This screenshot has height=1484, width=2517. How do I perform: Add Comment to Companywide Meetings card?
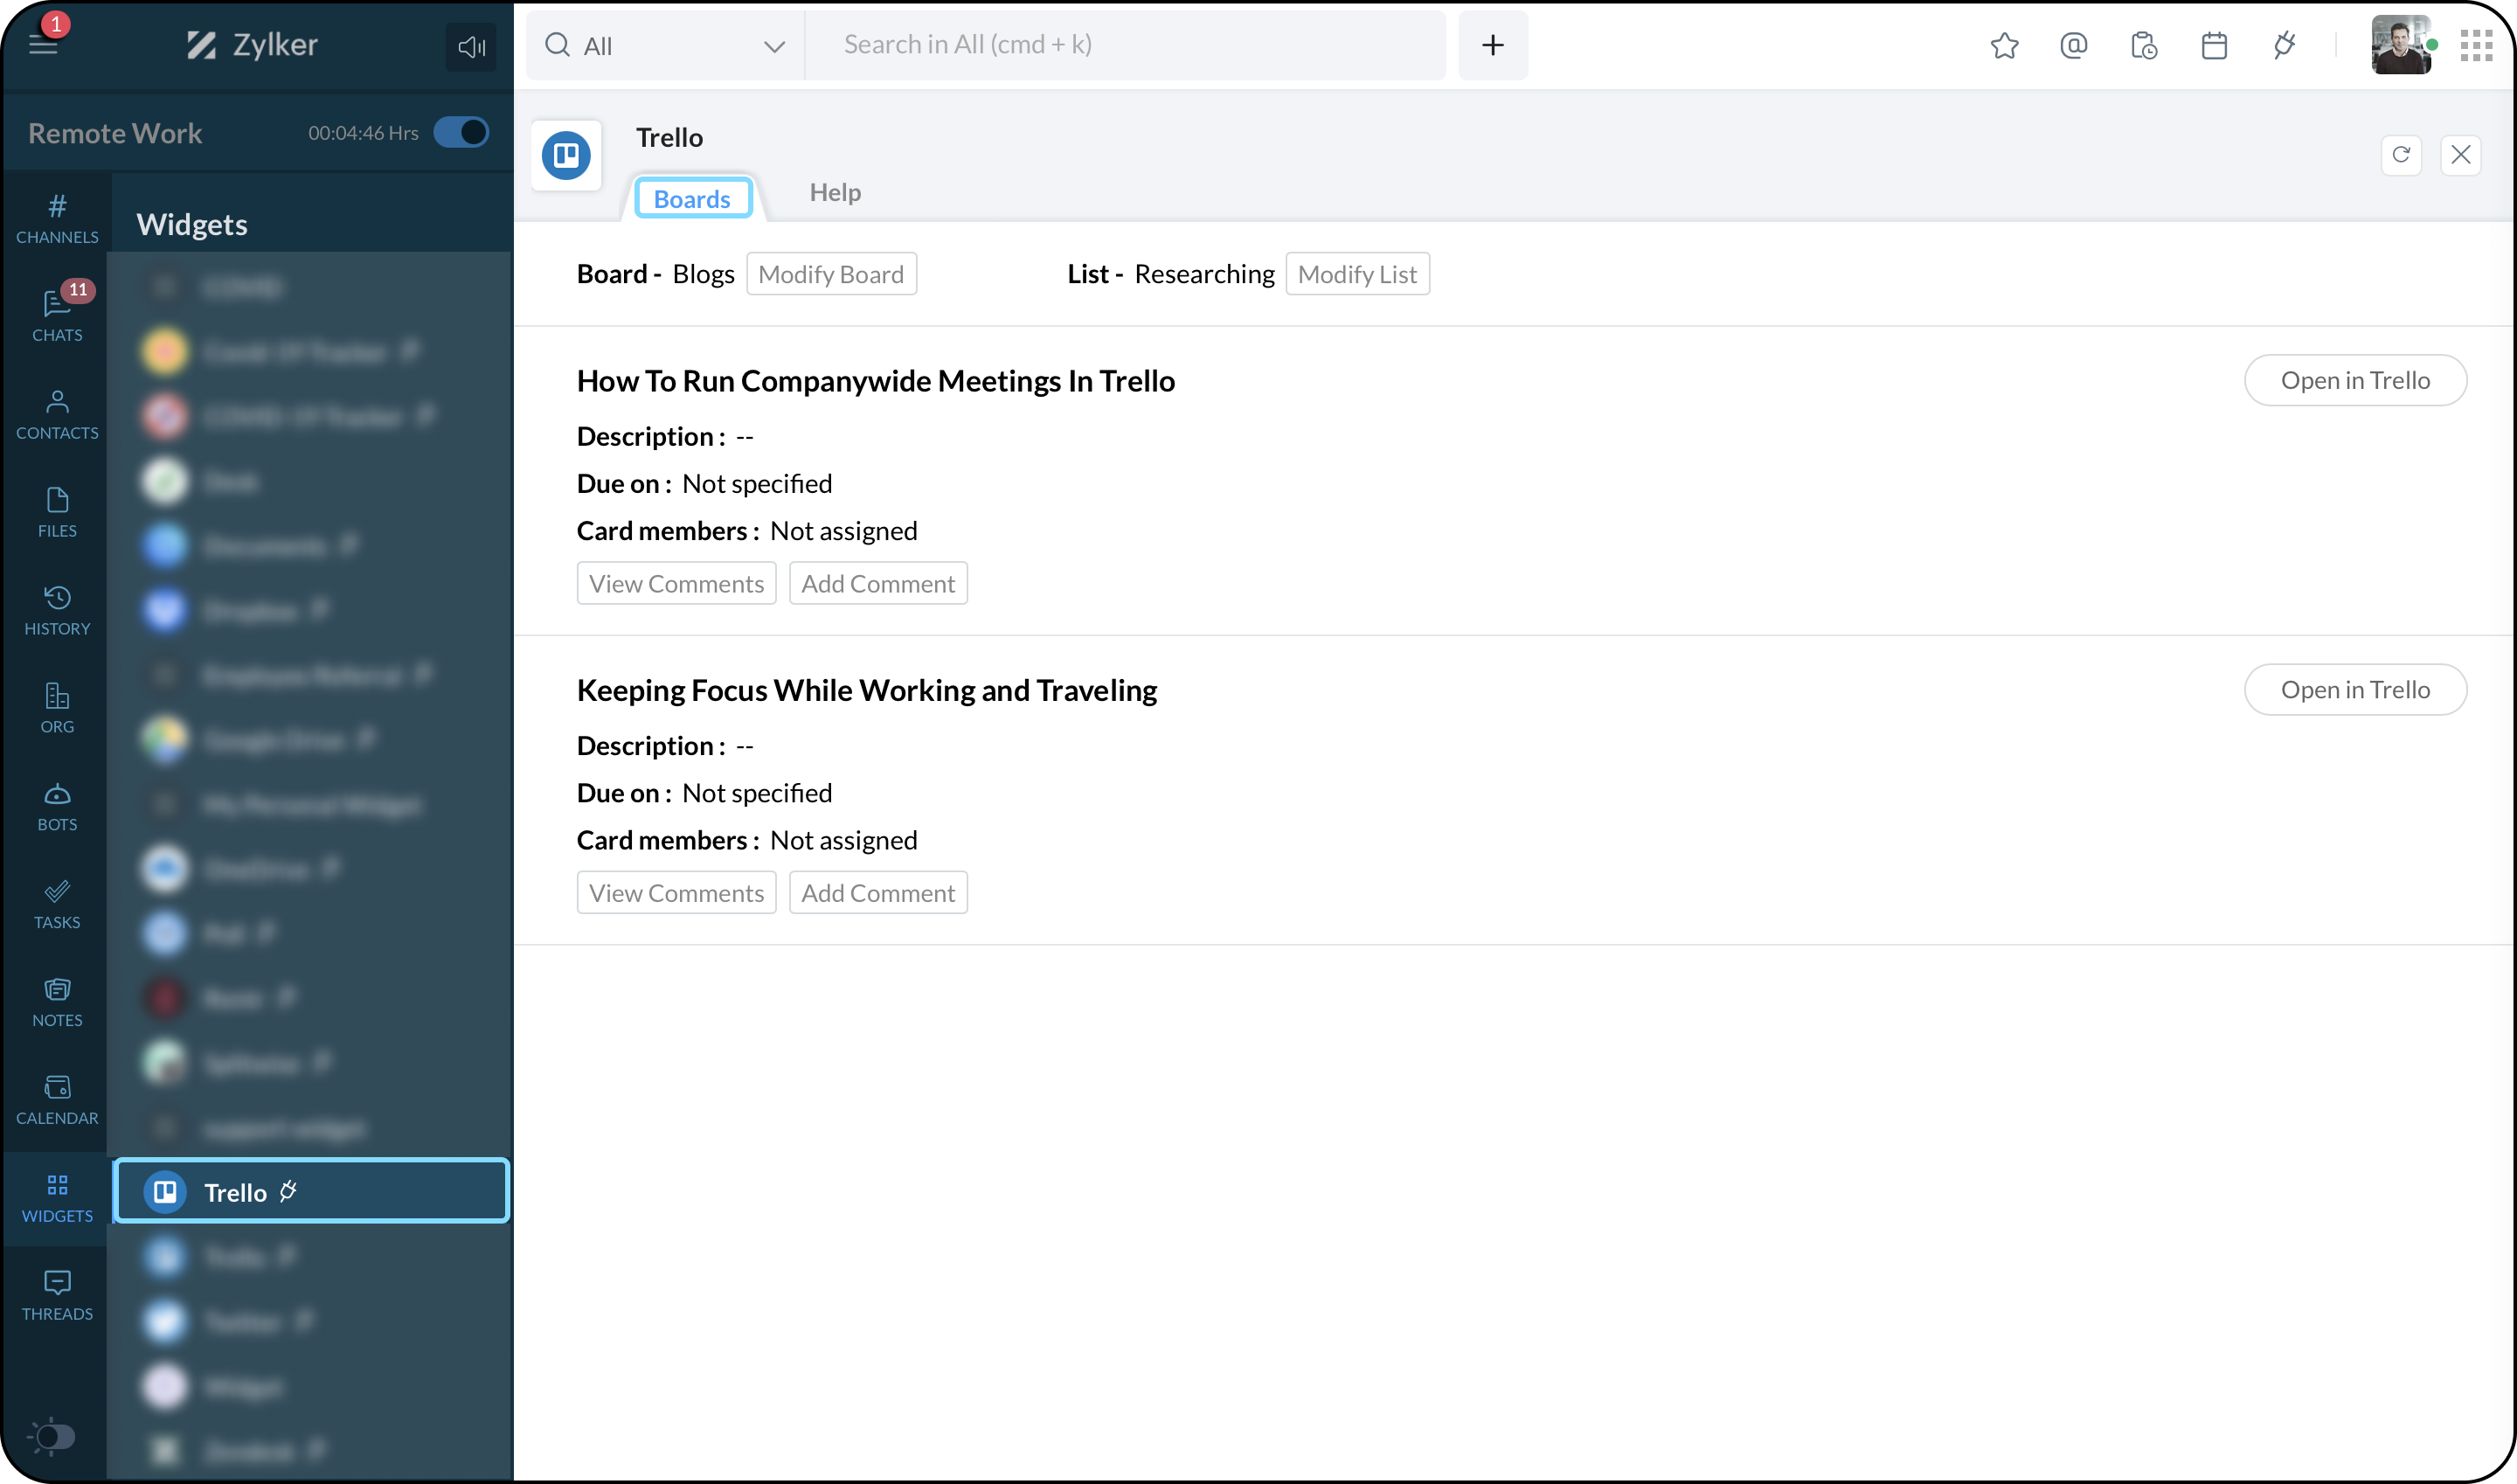[878, 583]
